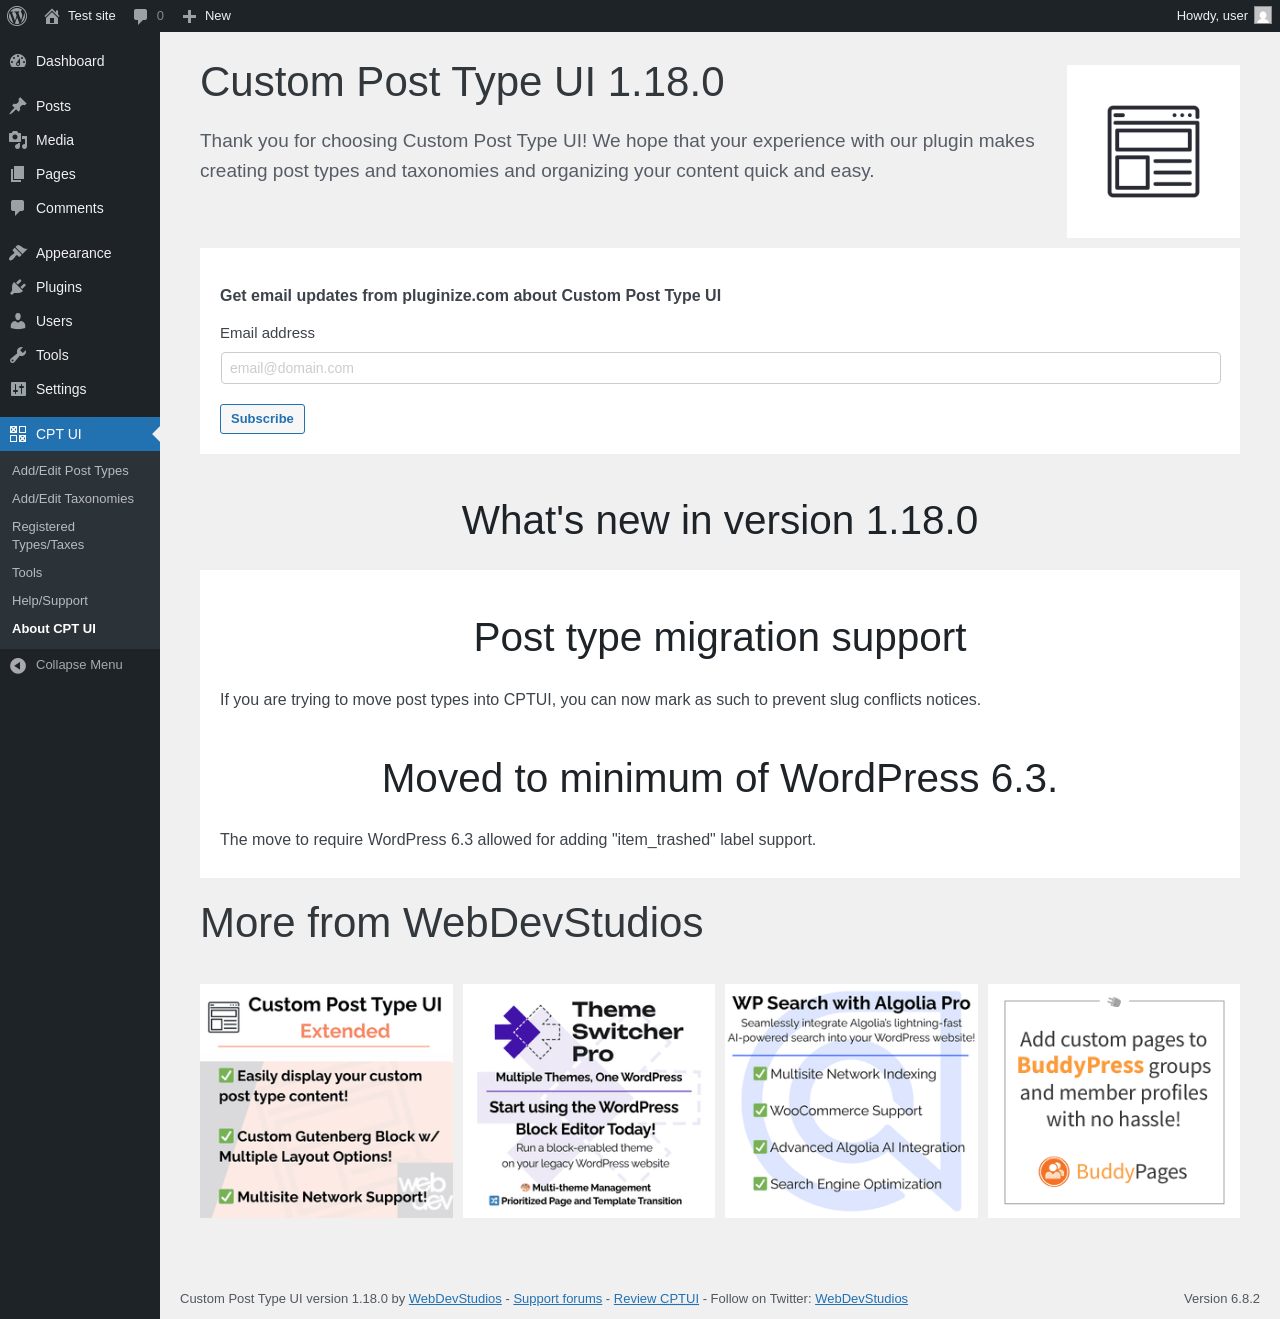Click the Version 6.8.2 footer text
Viewport: 1280px width, 1319px height.
point(1222,1299)
